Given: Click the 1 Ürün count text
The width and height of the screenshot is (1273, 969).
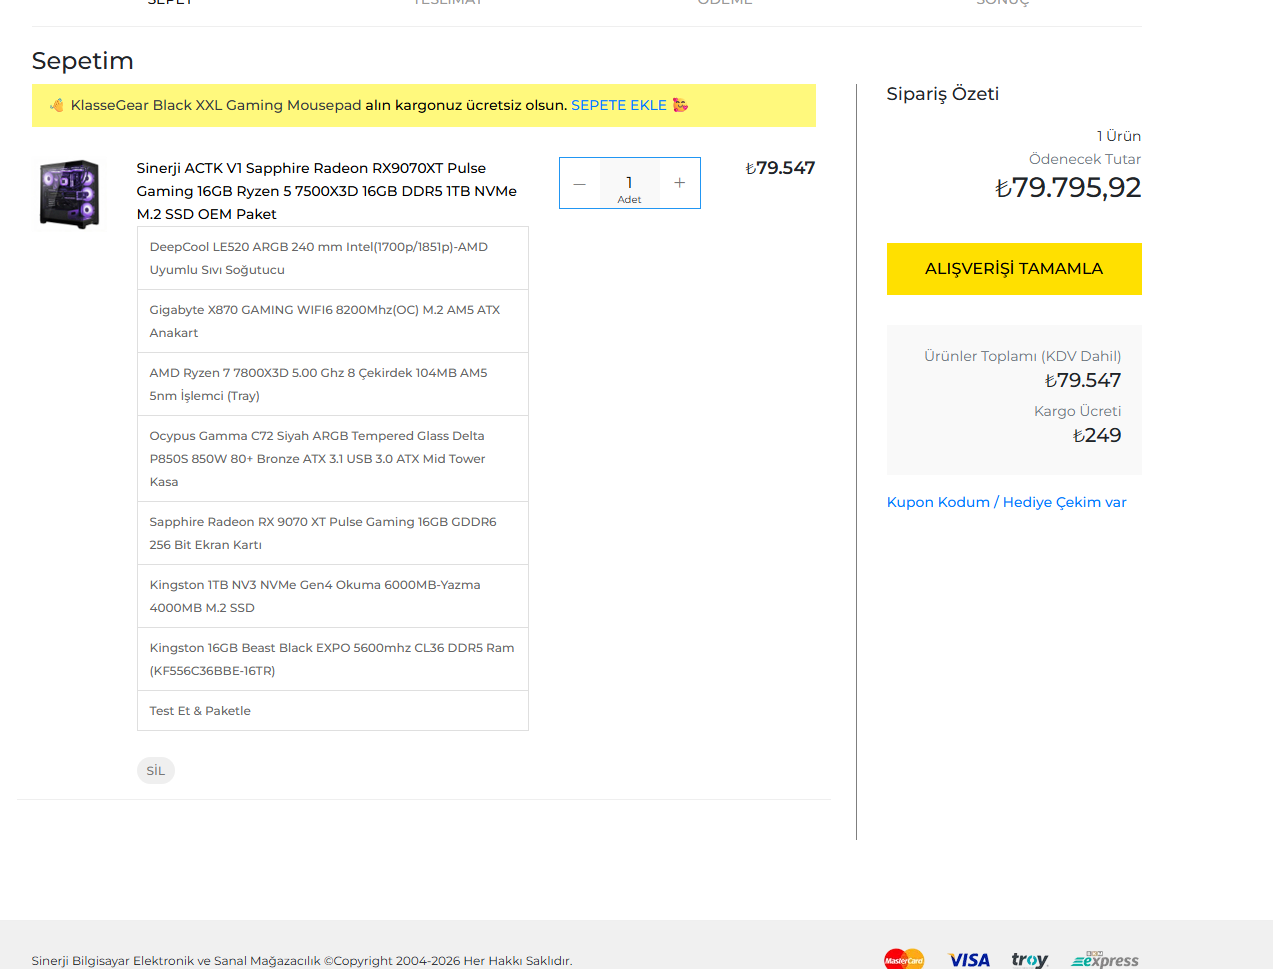Looking at the screenshot, I should 1119,136.
